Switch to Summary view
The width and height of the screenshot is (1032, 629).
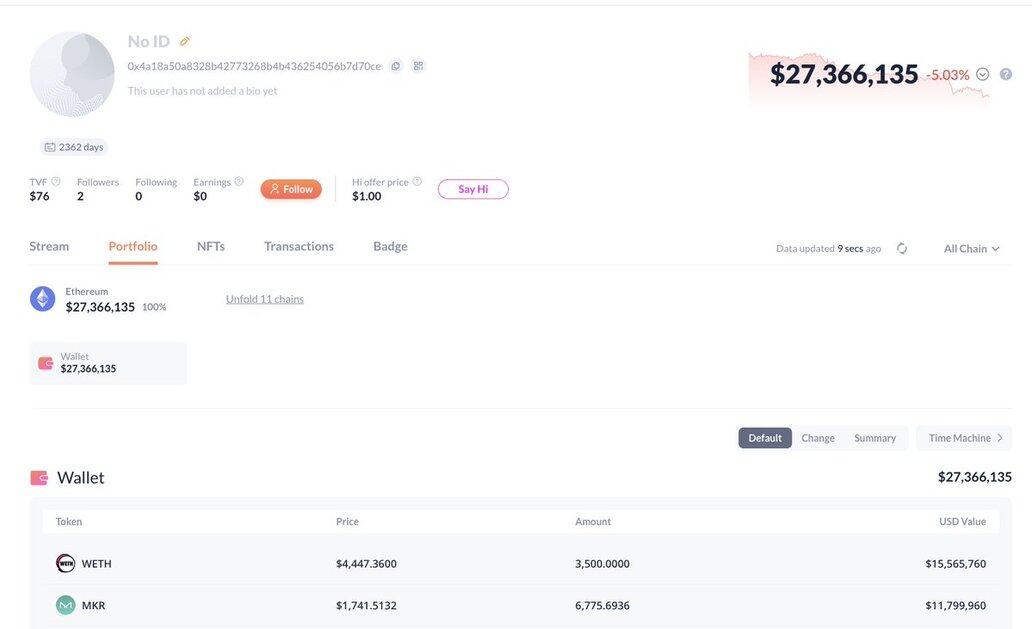pos(875,438)
